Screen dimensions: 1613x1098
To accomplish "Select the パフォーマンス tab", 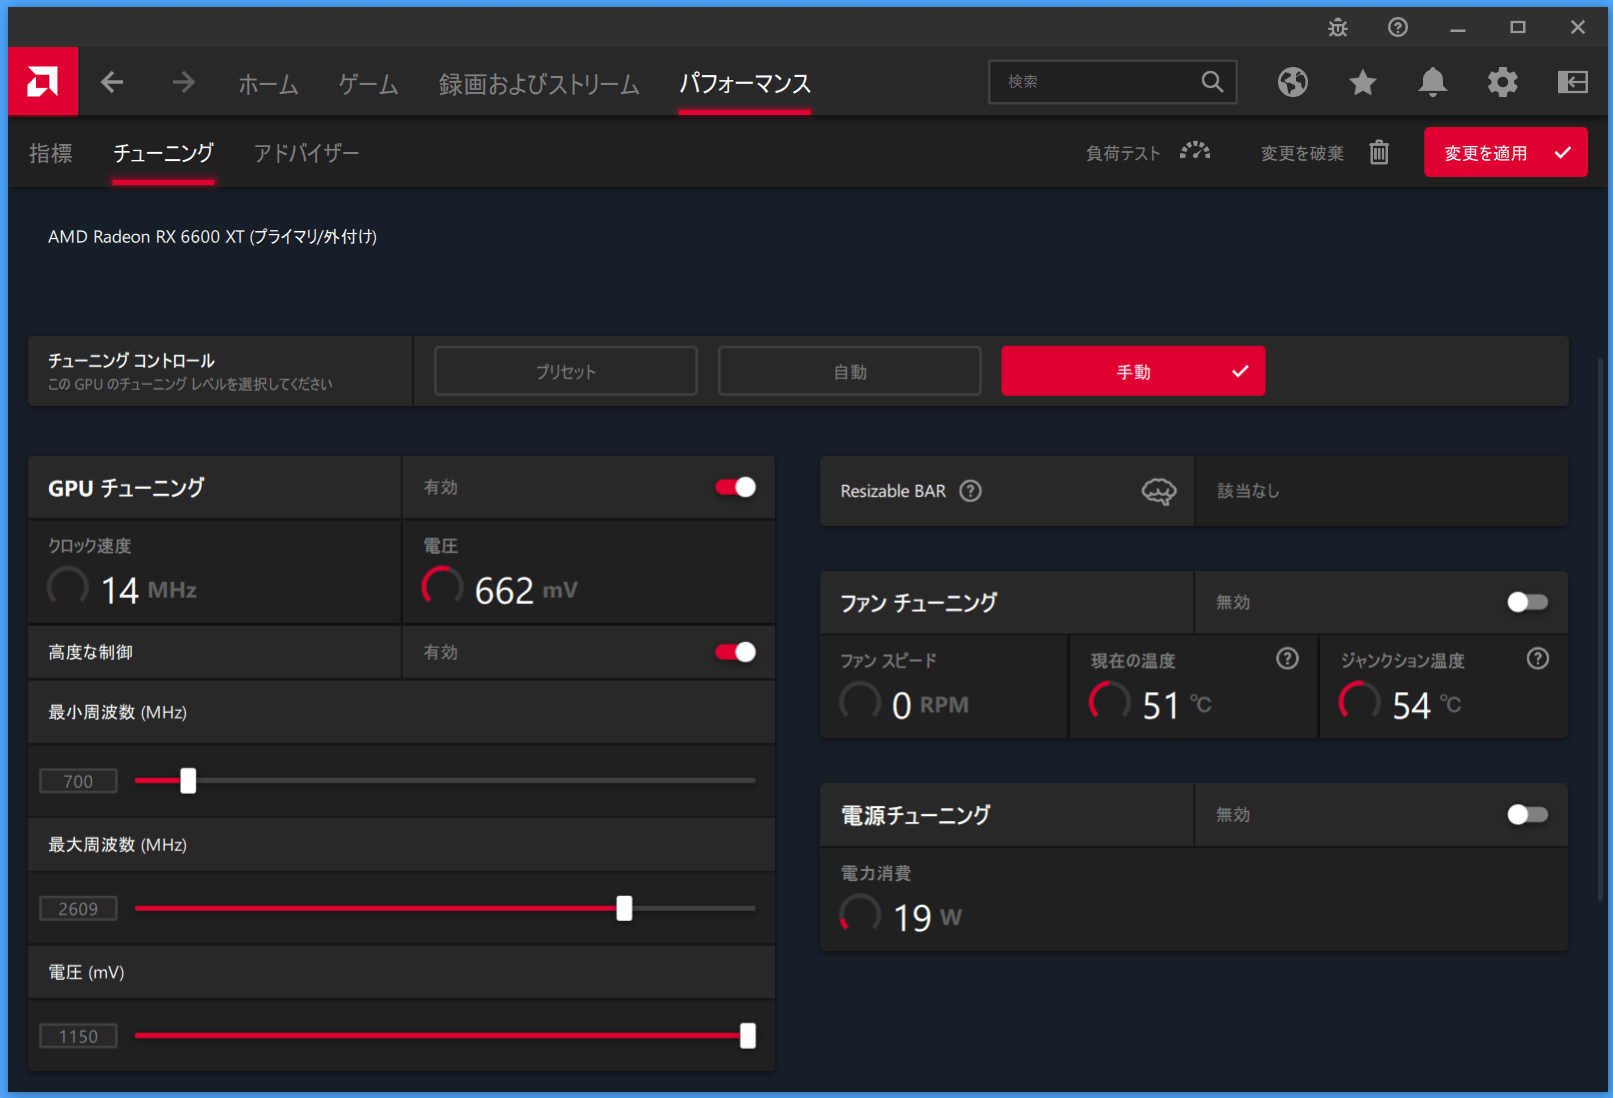I will pos(745,84).
